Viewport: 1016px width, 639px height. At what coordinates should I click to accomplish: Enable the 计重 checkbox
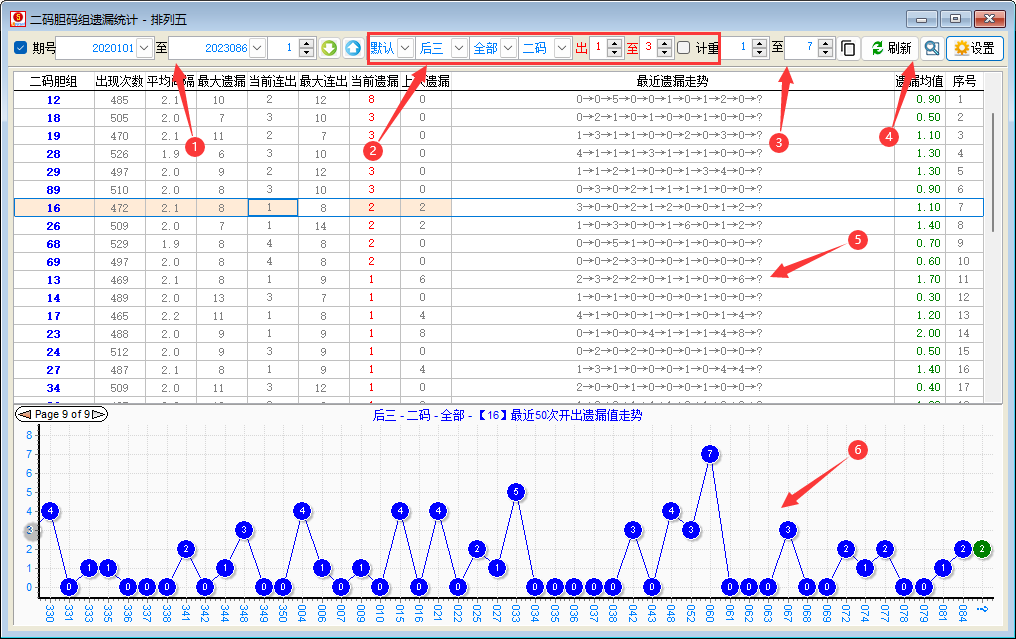[683, 48]
